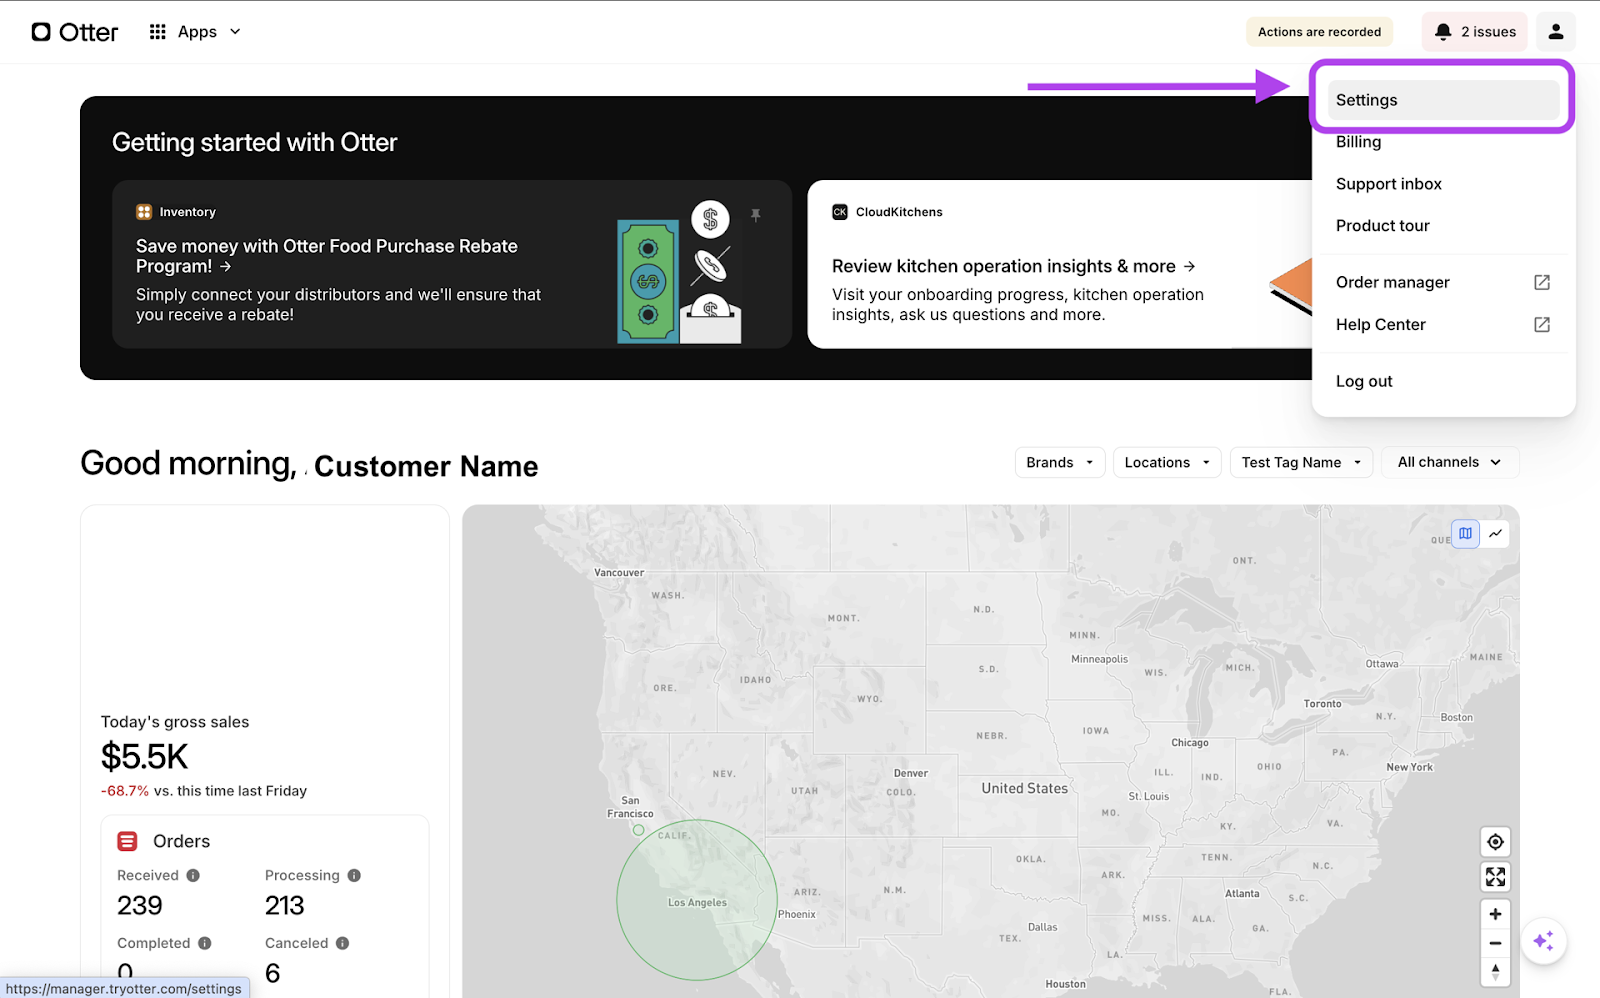Zoom in the map with plus button
The height and width of the screenshot is (998, 1600).
pyautogui.click(x=1495, y=914)
